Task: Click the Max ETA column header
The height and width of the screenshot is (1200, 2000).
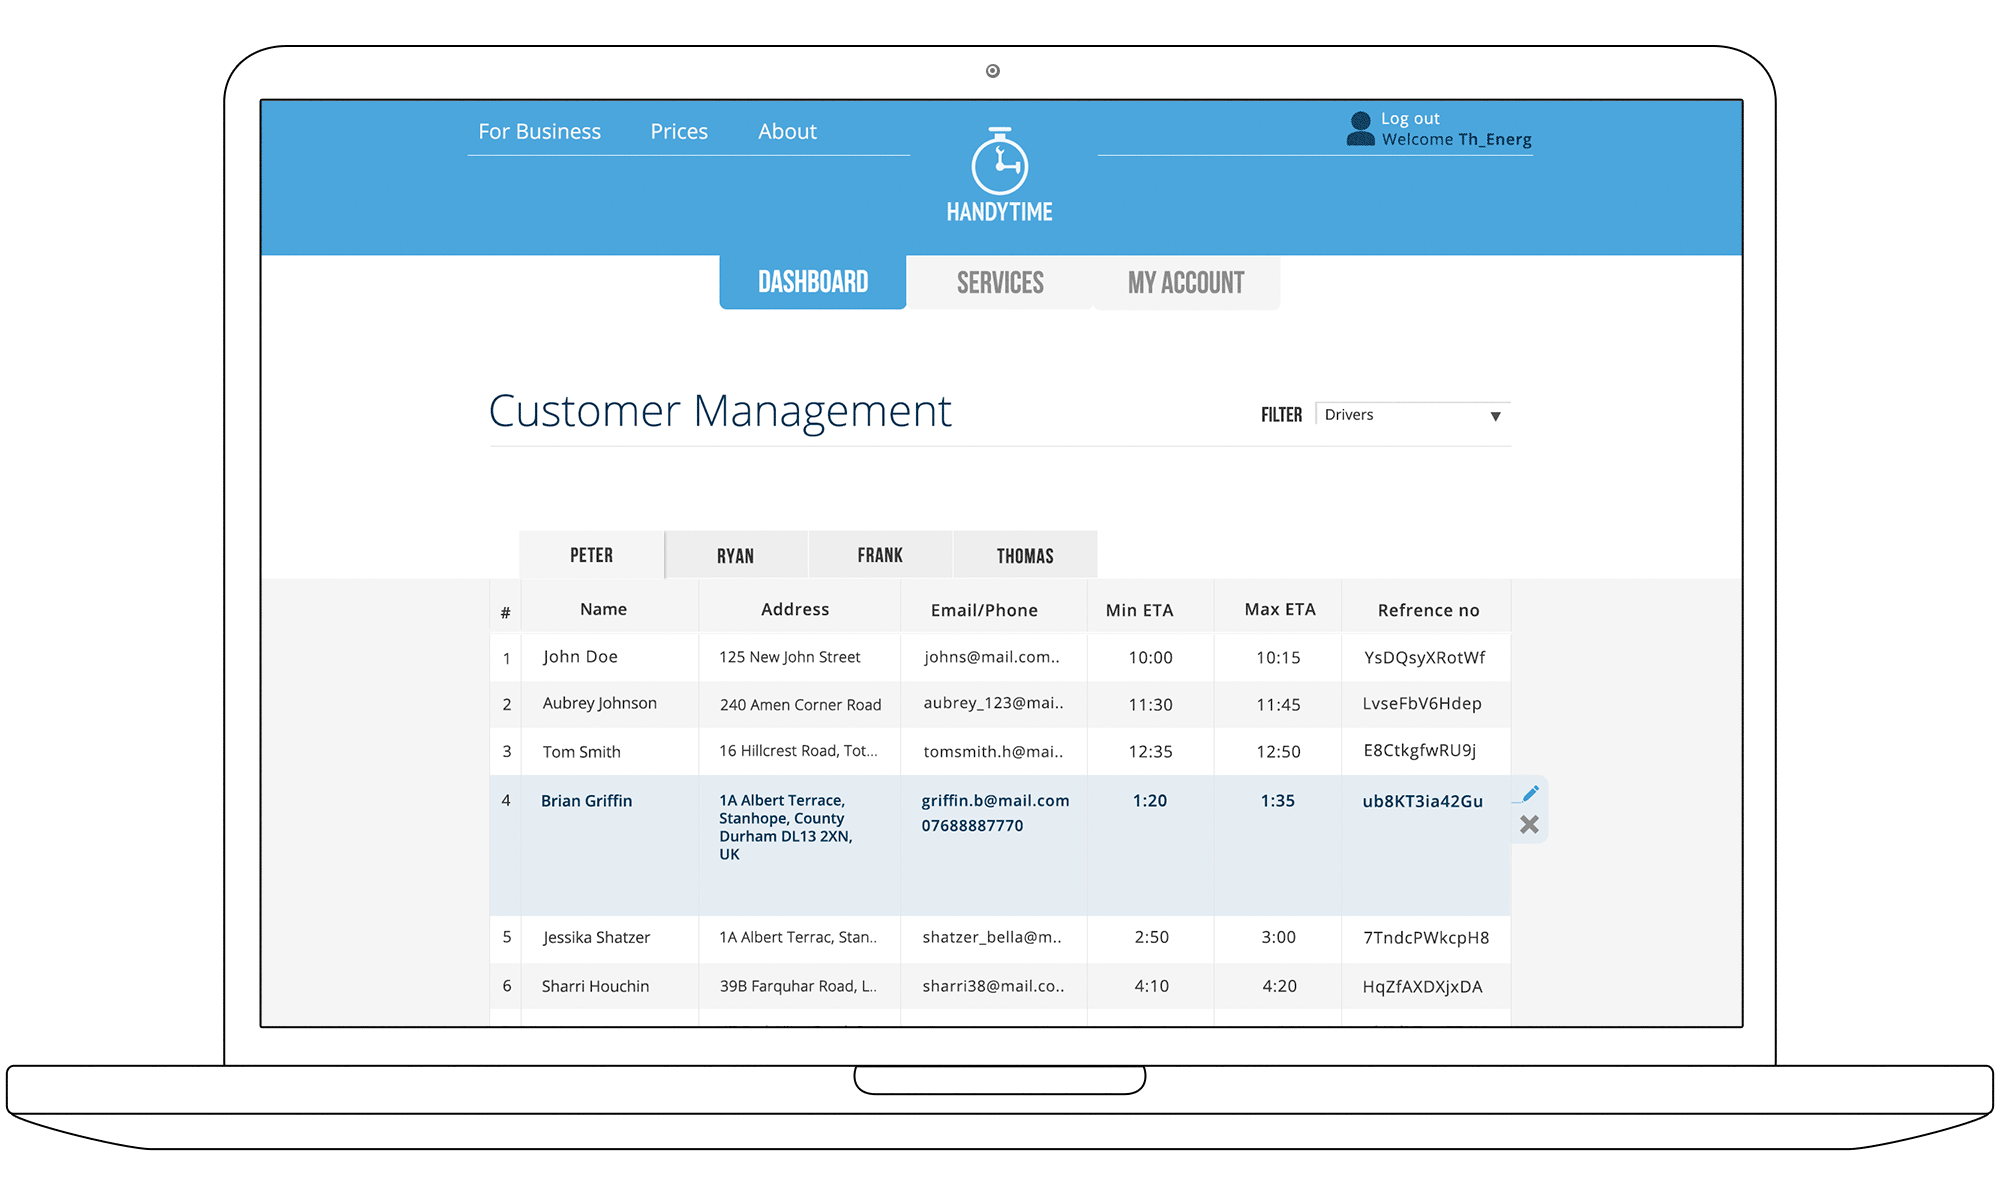Action: [x=1280, y=609]
